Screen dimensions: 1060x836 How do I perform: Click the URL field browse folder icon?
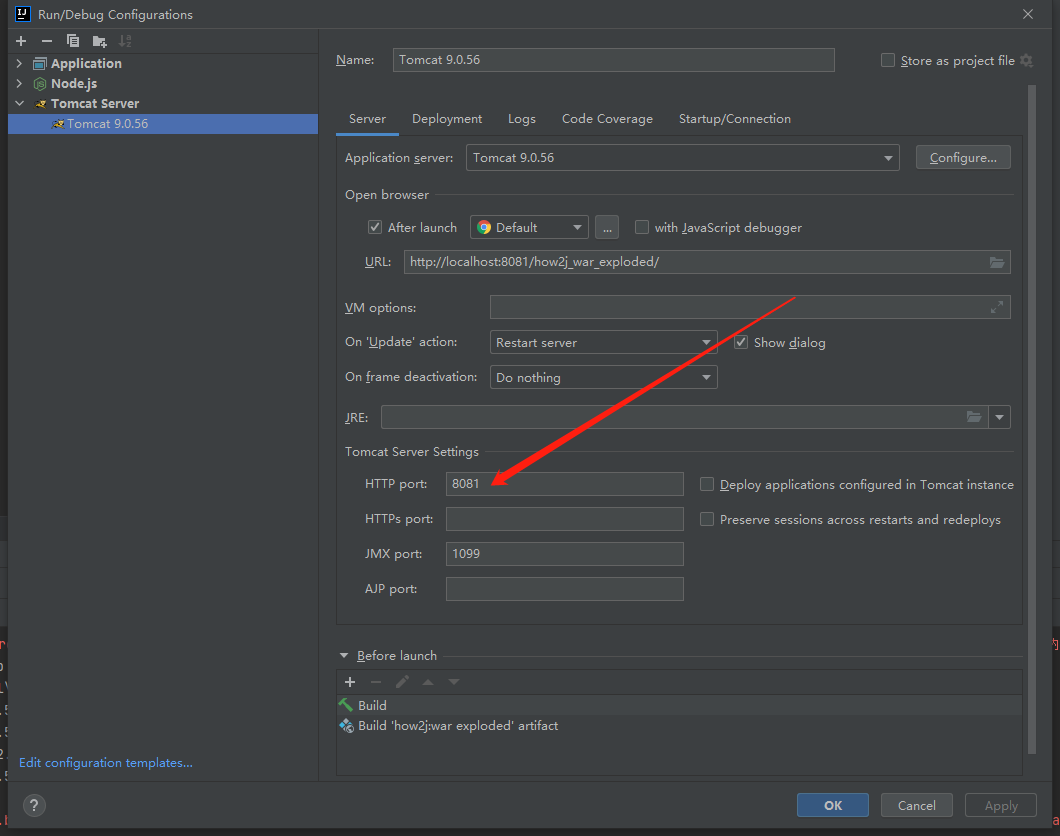996,262
